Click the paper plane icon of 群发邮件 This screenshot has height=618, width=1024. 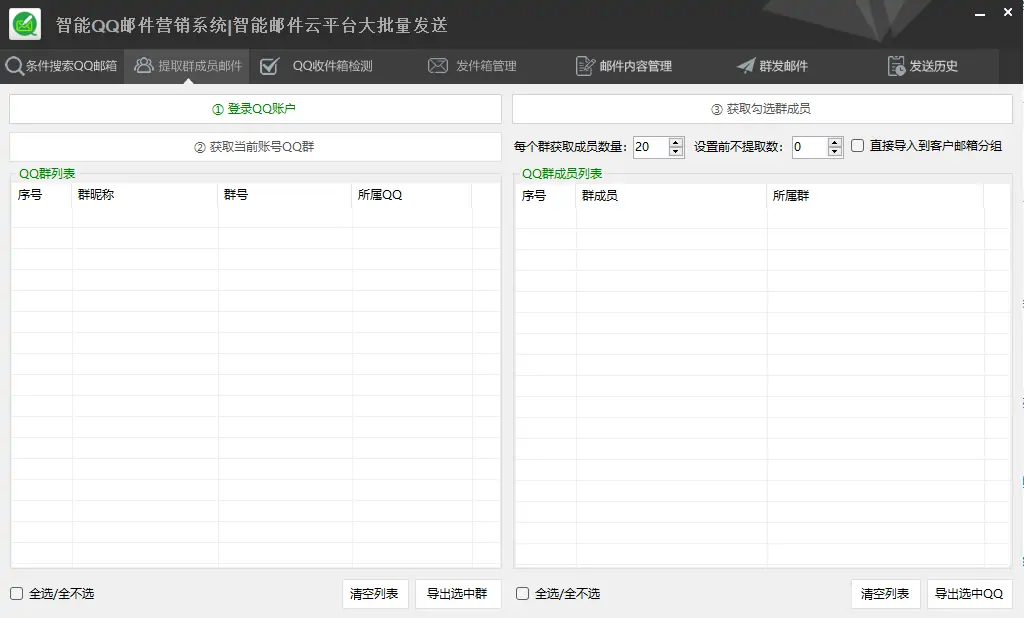(x=745, y=65)
